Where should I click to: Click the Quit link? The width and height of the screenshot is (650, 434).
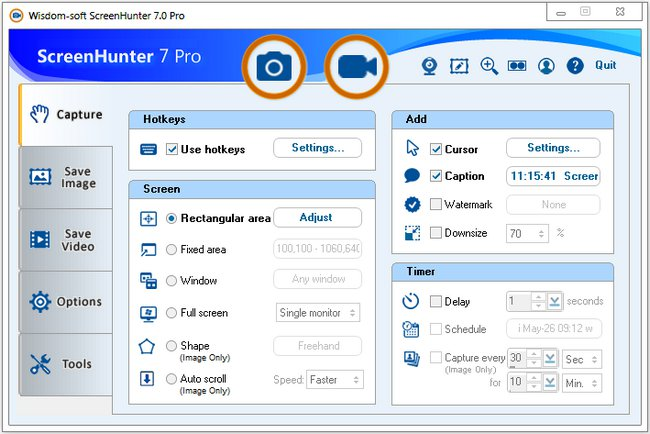tap(606, 65)
